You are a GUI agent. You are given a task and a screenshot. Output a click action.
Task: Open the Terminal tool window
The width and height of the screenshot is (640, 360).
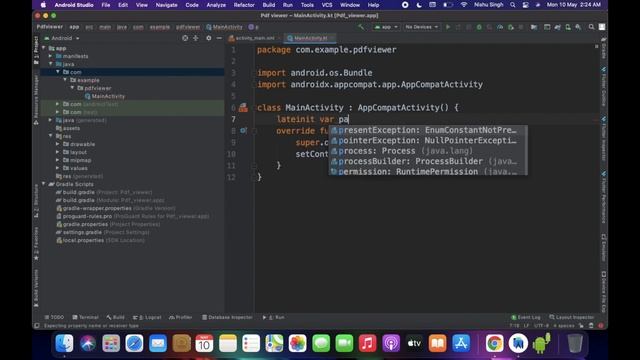coord(85,317)
